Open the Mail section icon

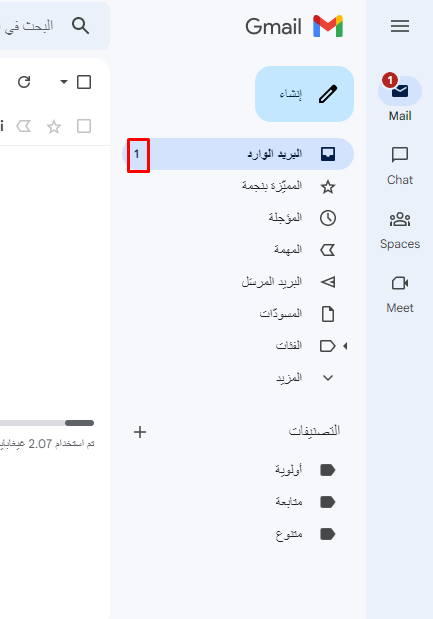coord(400,91)
